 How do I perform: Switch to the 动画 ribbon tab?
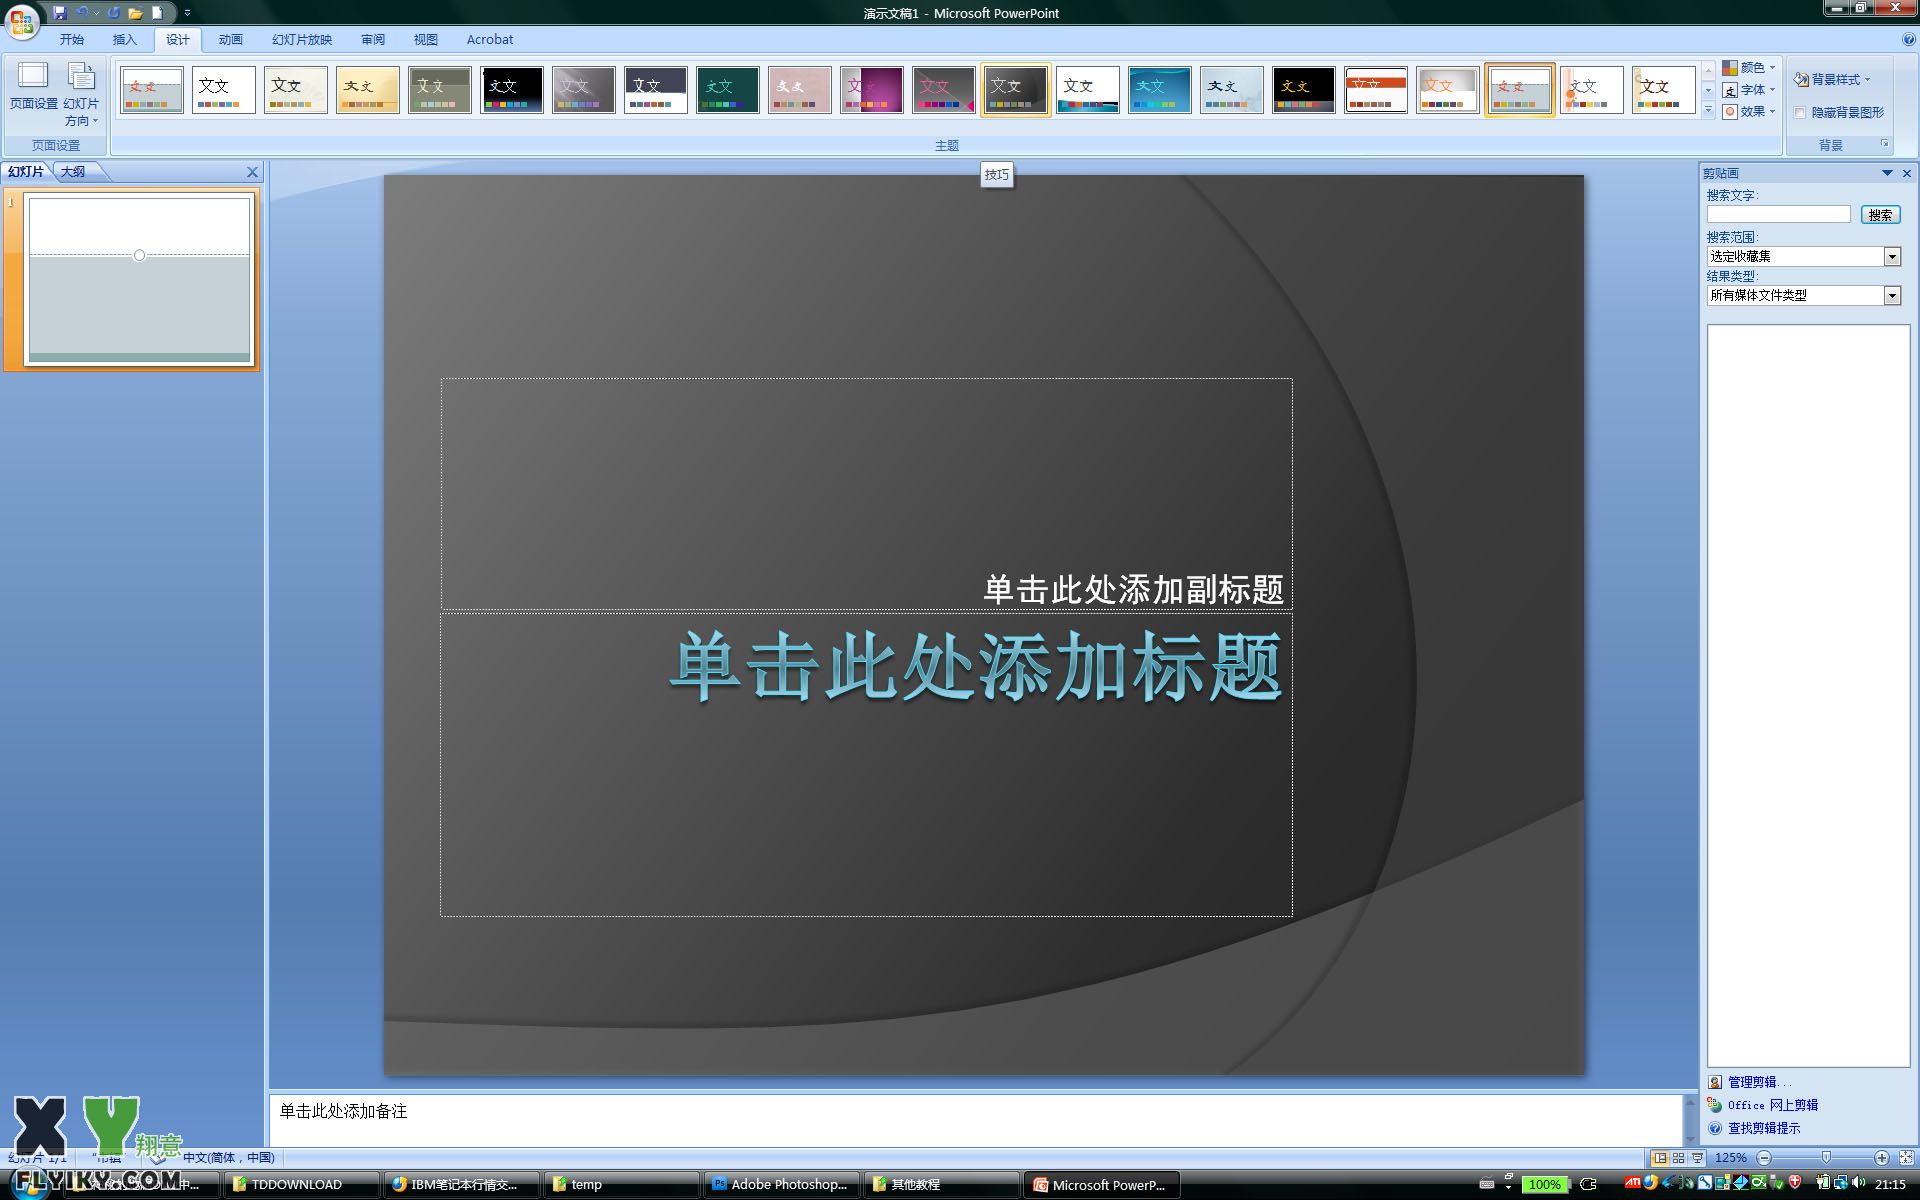coord(230,40)
